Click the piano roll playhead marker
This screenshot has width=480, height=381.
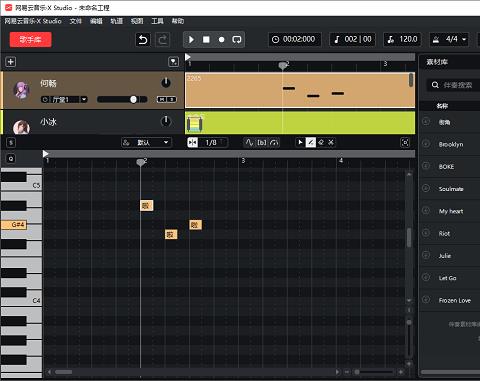141,162
